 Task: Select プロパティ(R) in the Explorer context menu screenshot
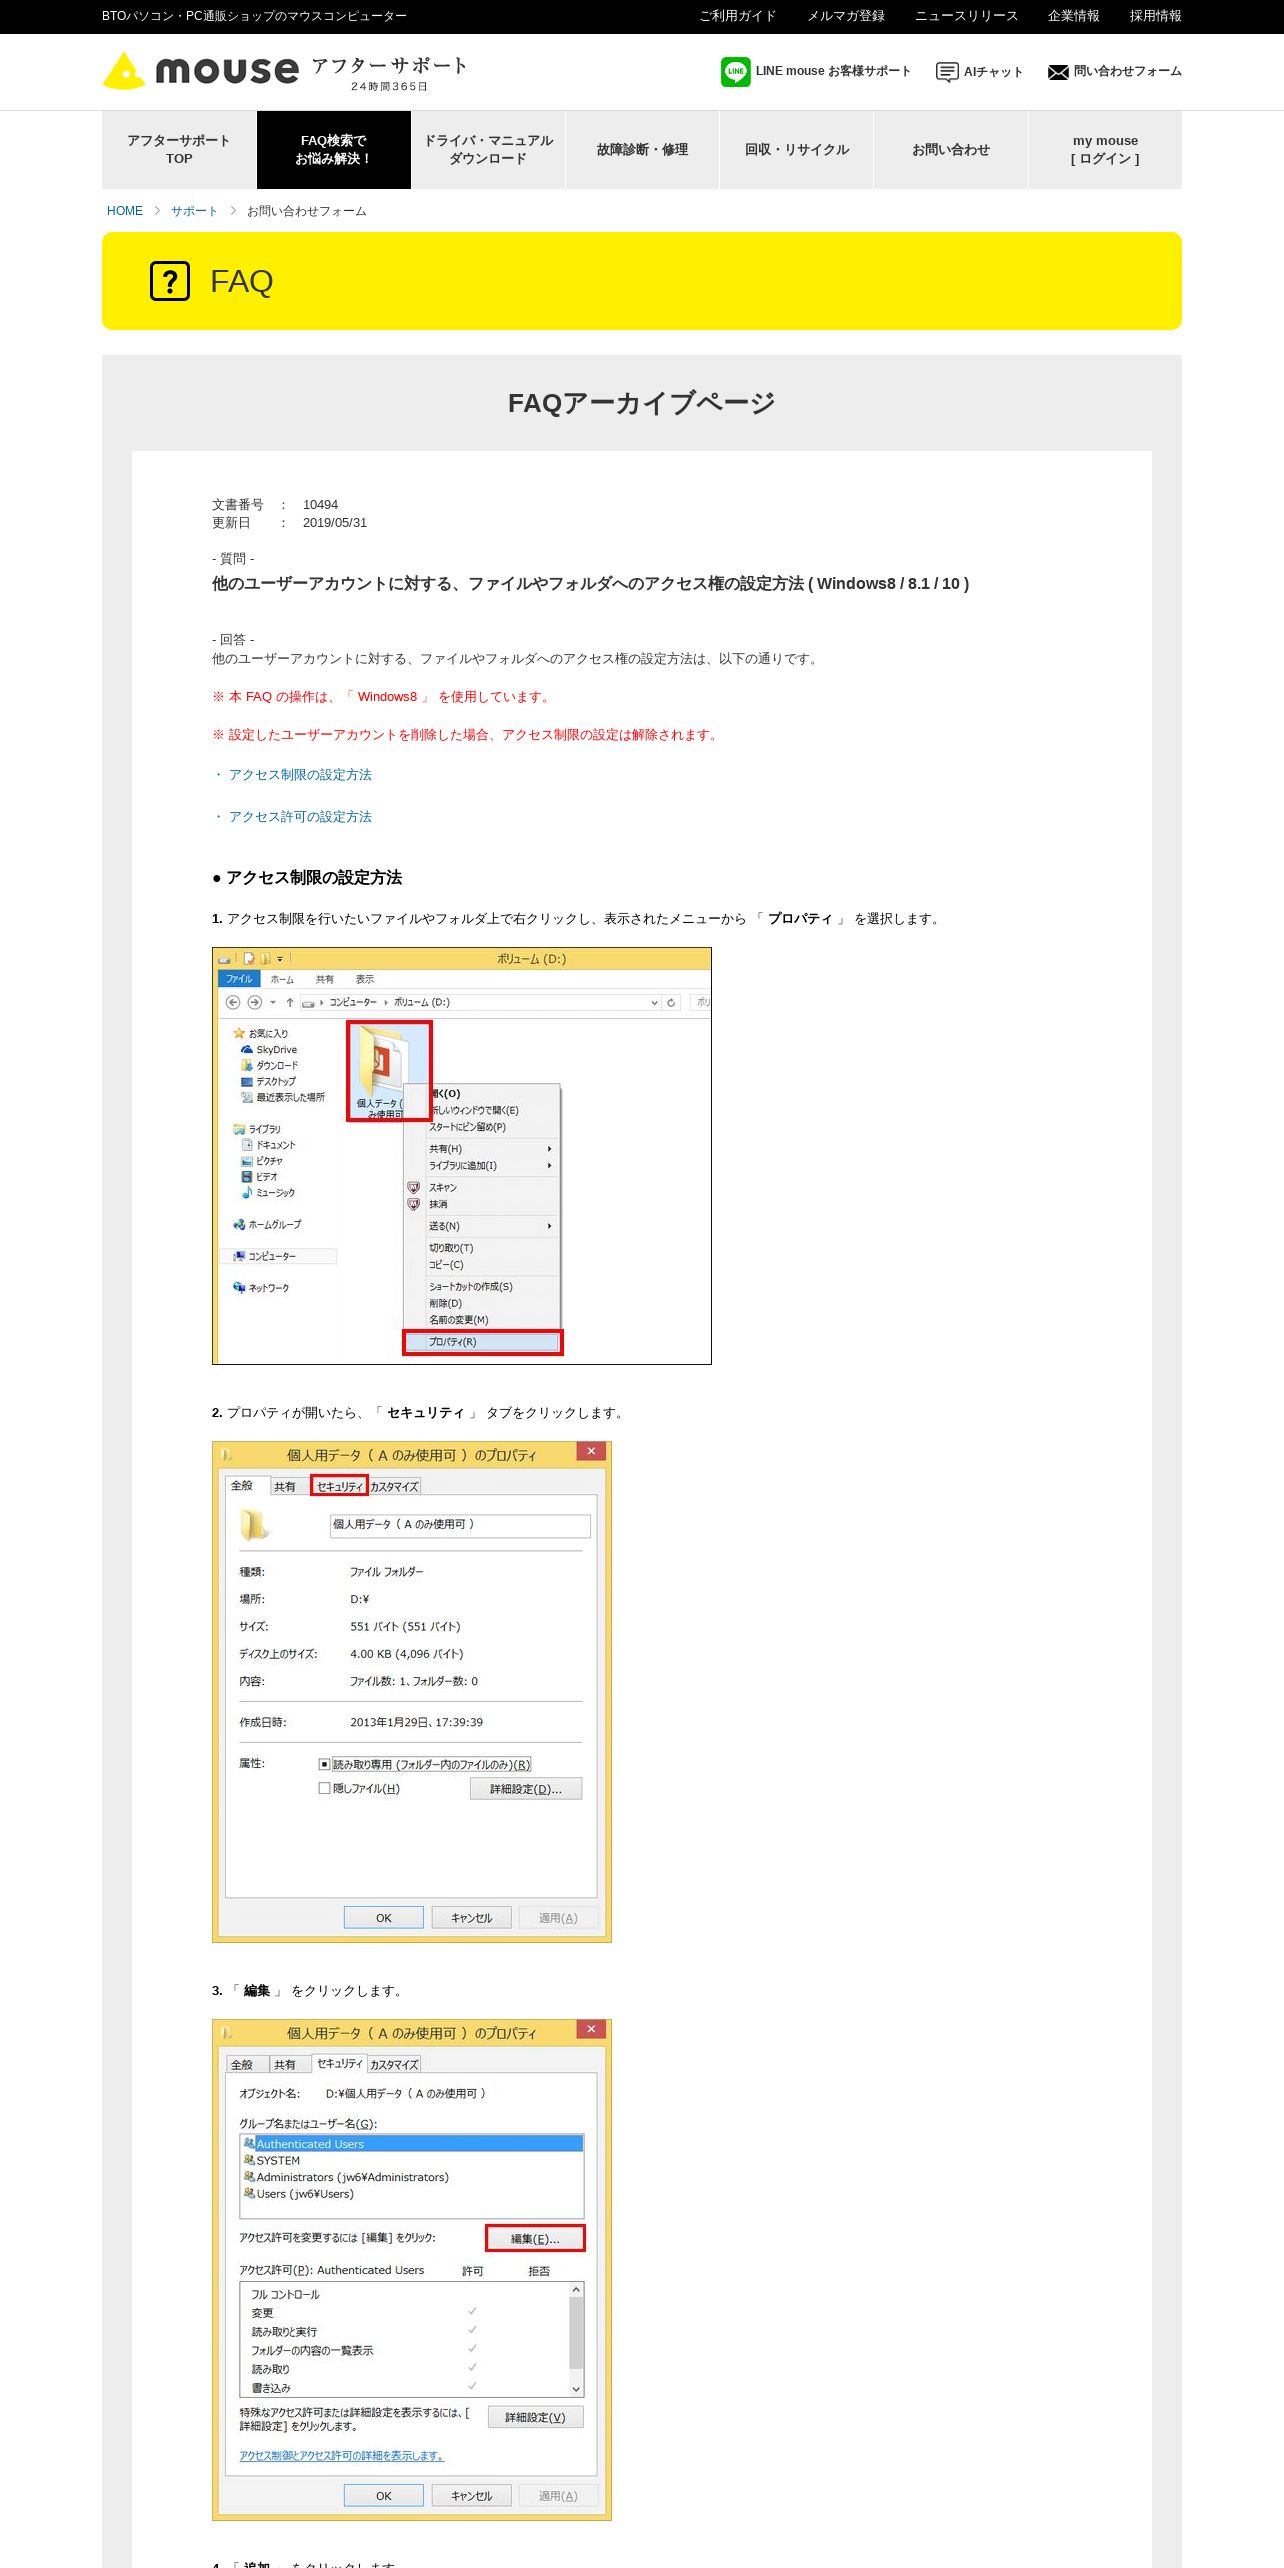pyautogui.click(x=483, y=1342)
